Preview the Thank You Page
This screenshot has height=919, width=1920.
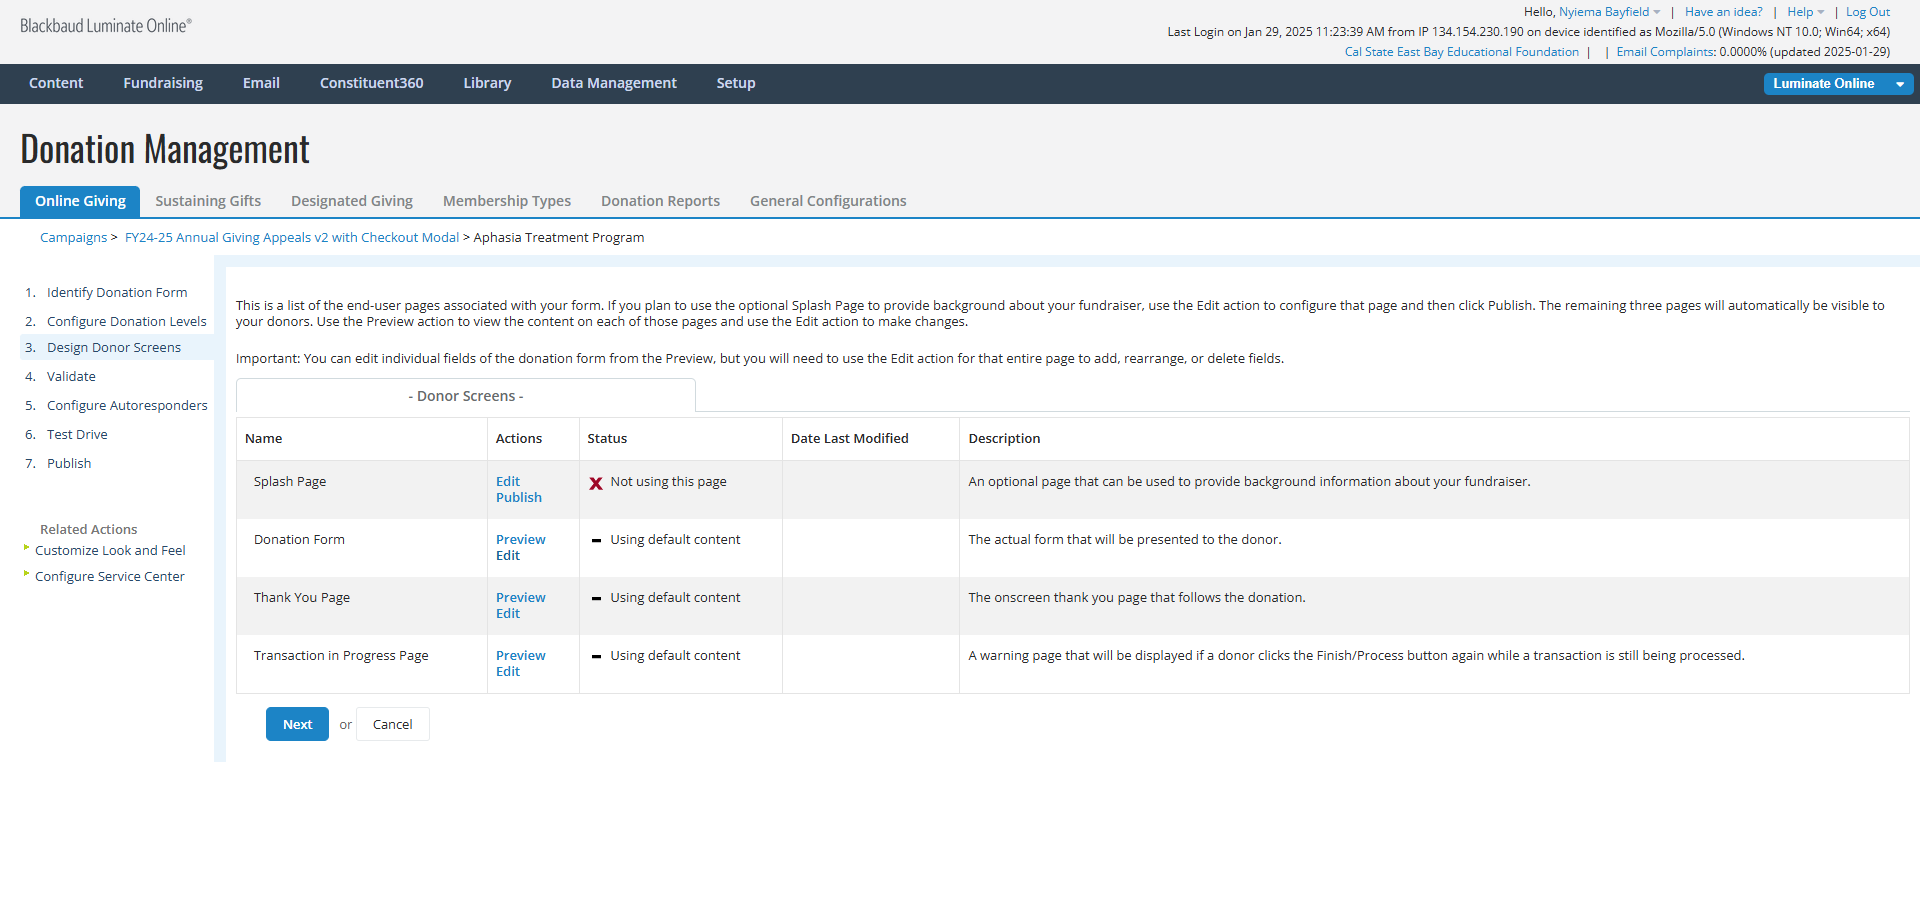point(521,598)
